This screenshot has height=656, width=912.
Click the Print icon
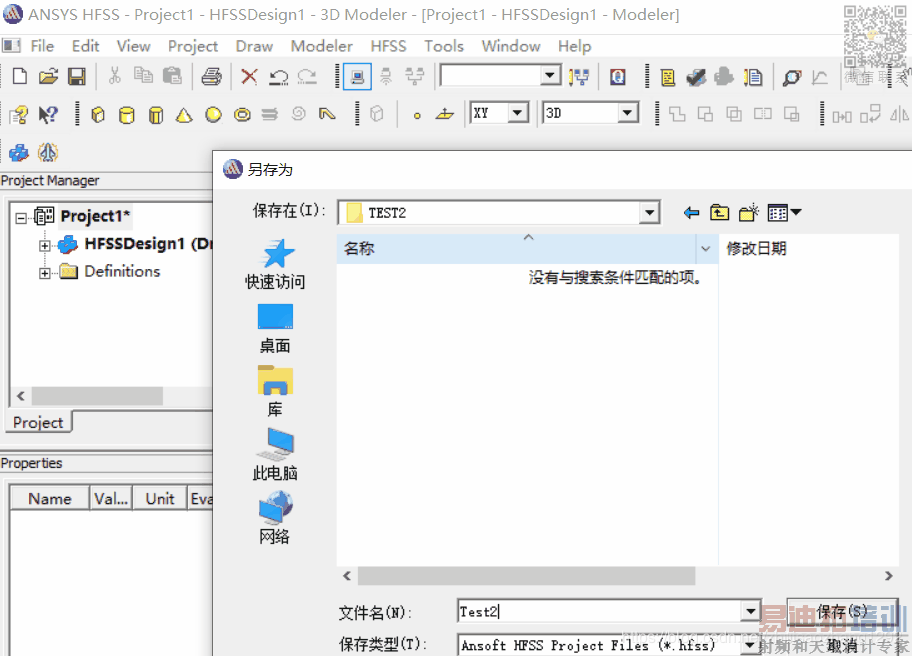click(211, 76)
